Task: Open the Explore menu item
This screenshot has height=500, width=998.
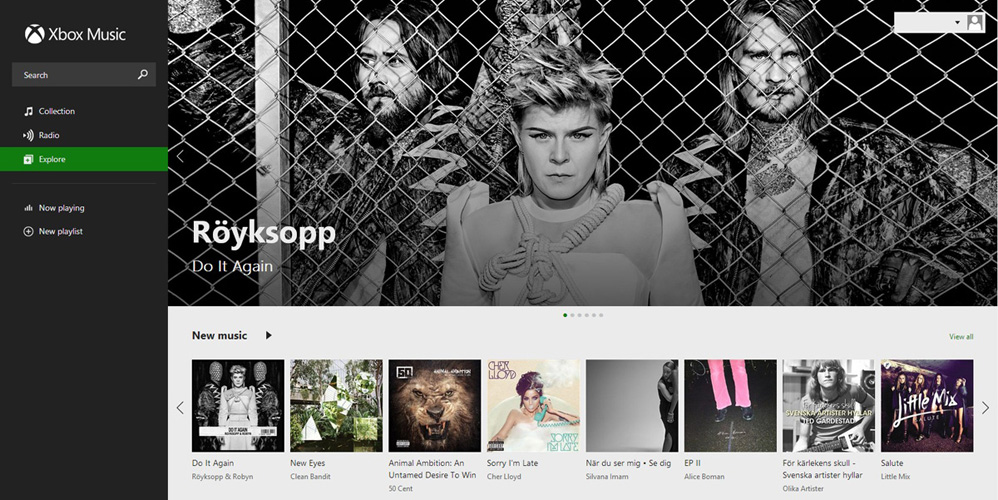Action: (x=84, y=159)
